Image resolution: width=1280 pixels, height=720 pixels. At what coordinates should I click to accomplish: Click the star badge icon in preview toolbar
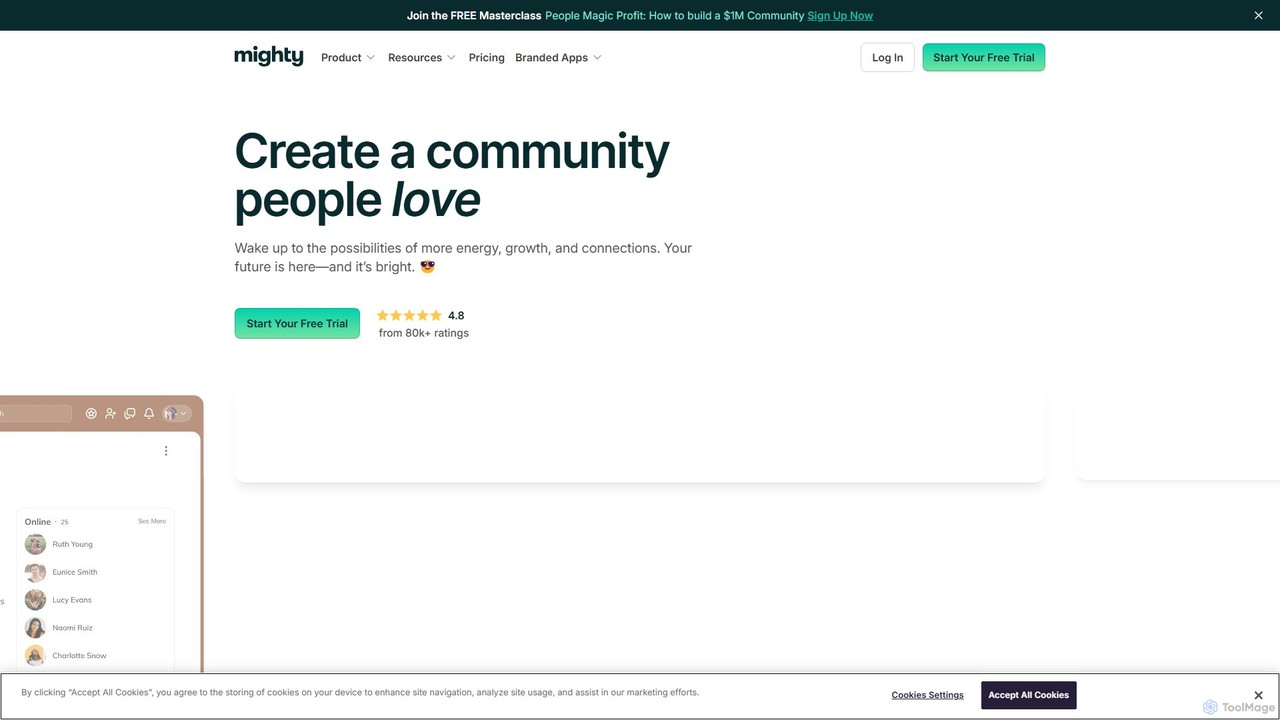[91, 413]
